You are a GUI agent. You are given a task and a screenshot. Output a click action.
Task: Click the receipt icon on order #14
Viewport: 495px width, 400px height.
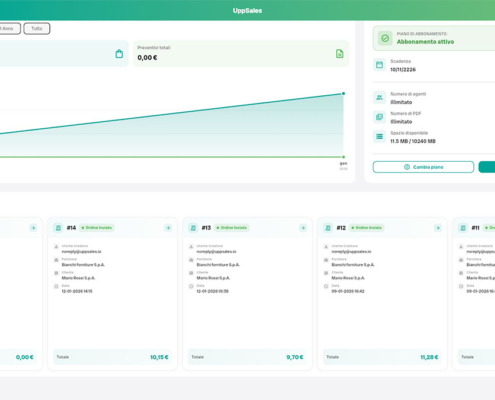pos(58,228)
